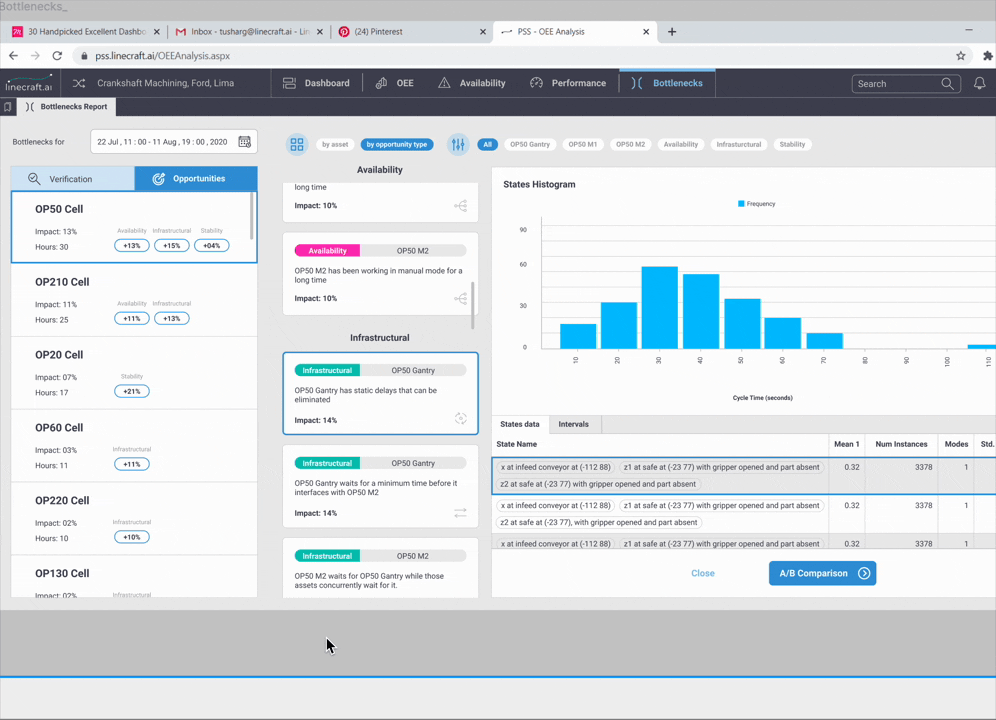996x720 pixels.
Task: Switch to the Intervals tab
Action: (x=574, y=425)
